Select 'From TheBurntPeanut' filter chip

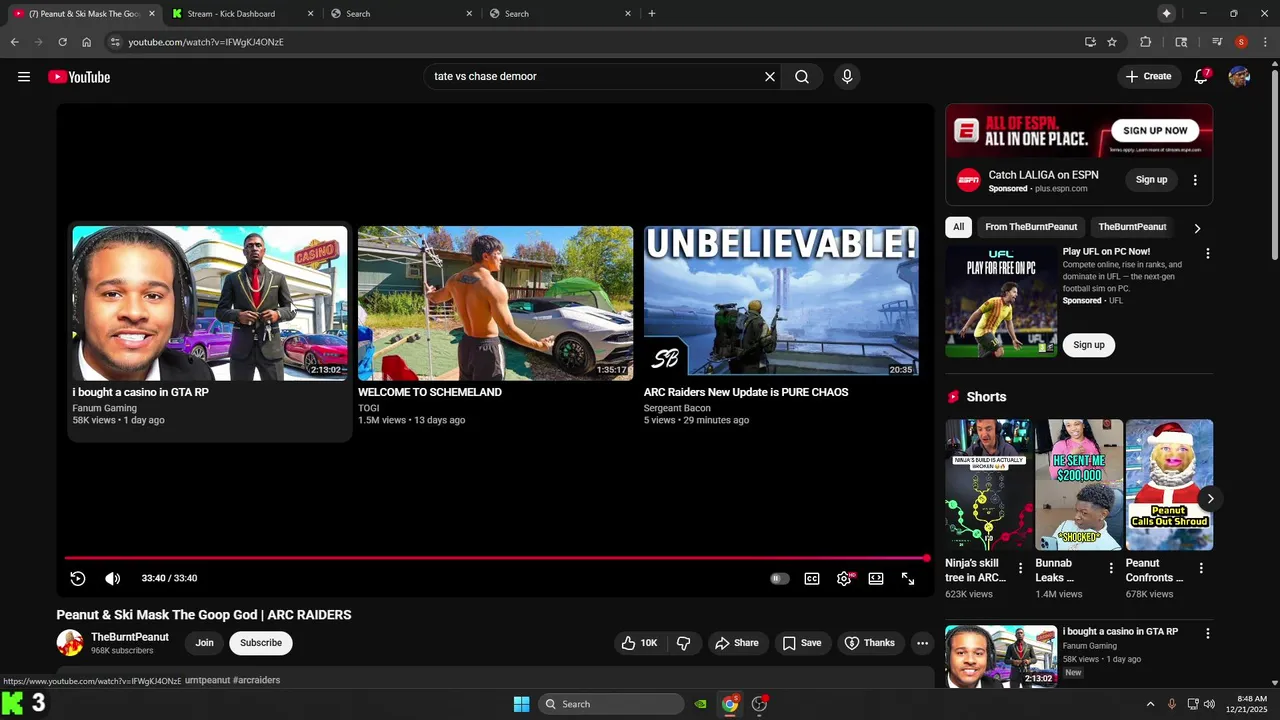(1031, 227)
